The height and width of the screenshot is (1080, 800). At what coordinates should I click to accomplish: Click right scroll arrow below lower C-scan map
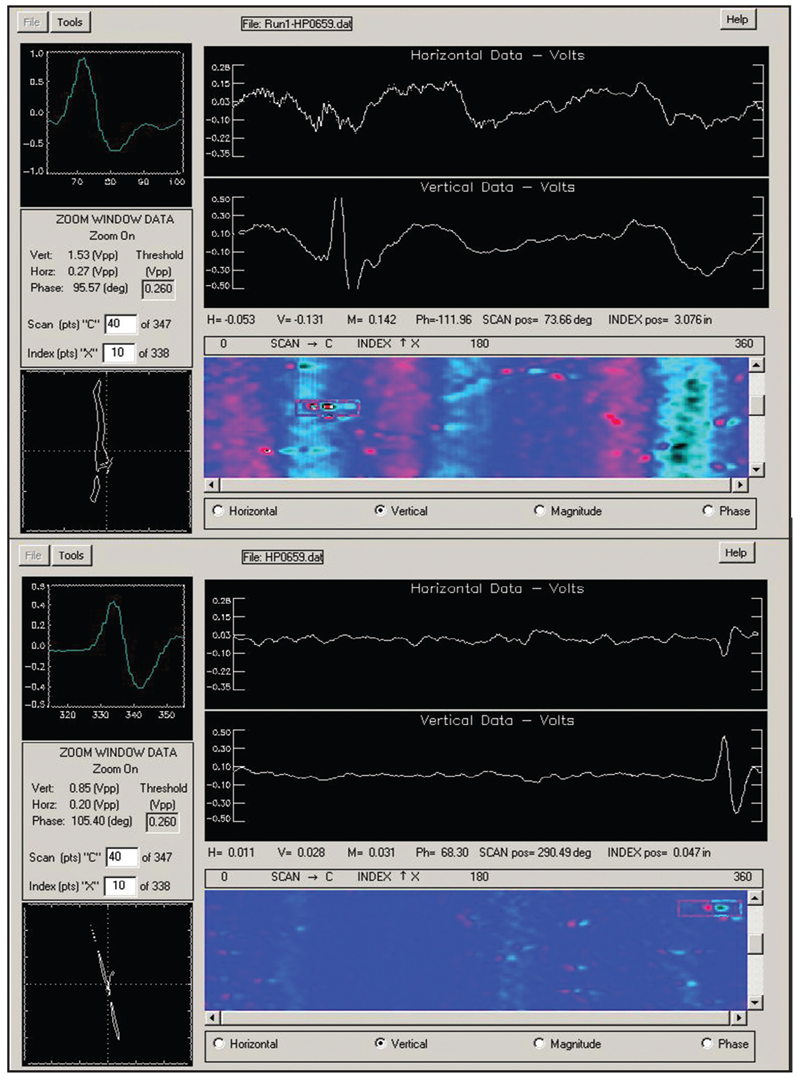coord(739,1018)
